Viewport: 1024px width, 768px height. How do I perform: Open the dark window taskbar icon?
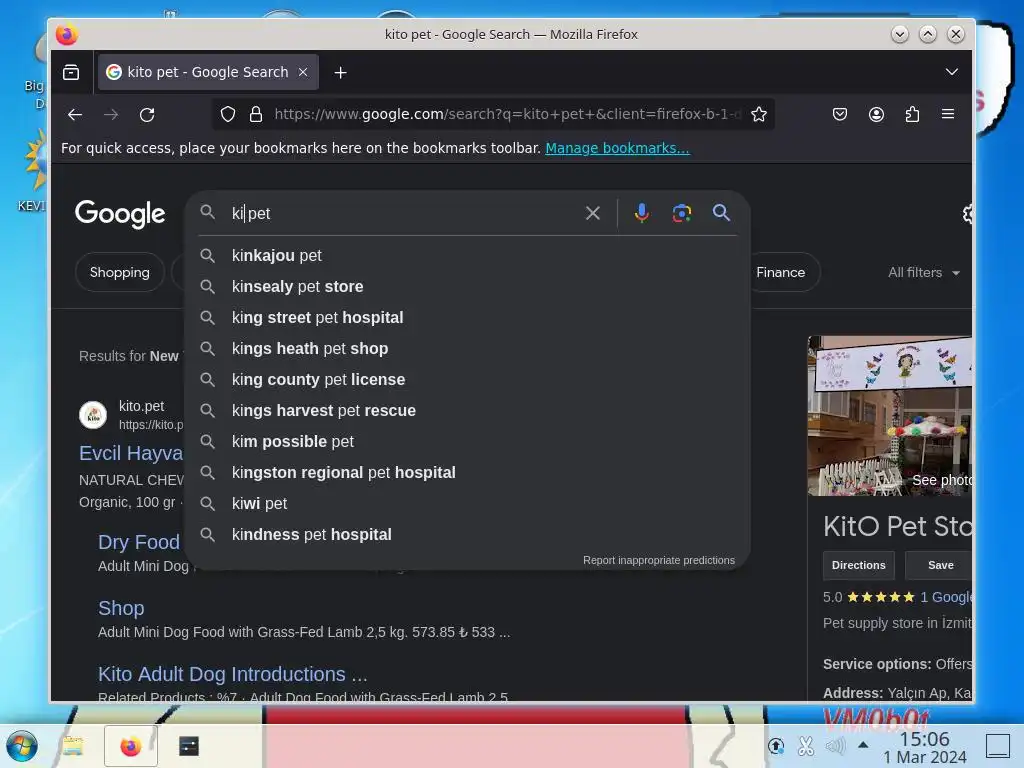pos(189,746)
